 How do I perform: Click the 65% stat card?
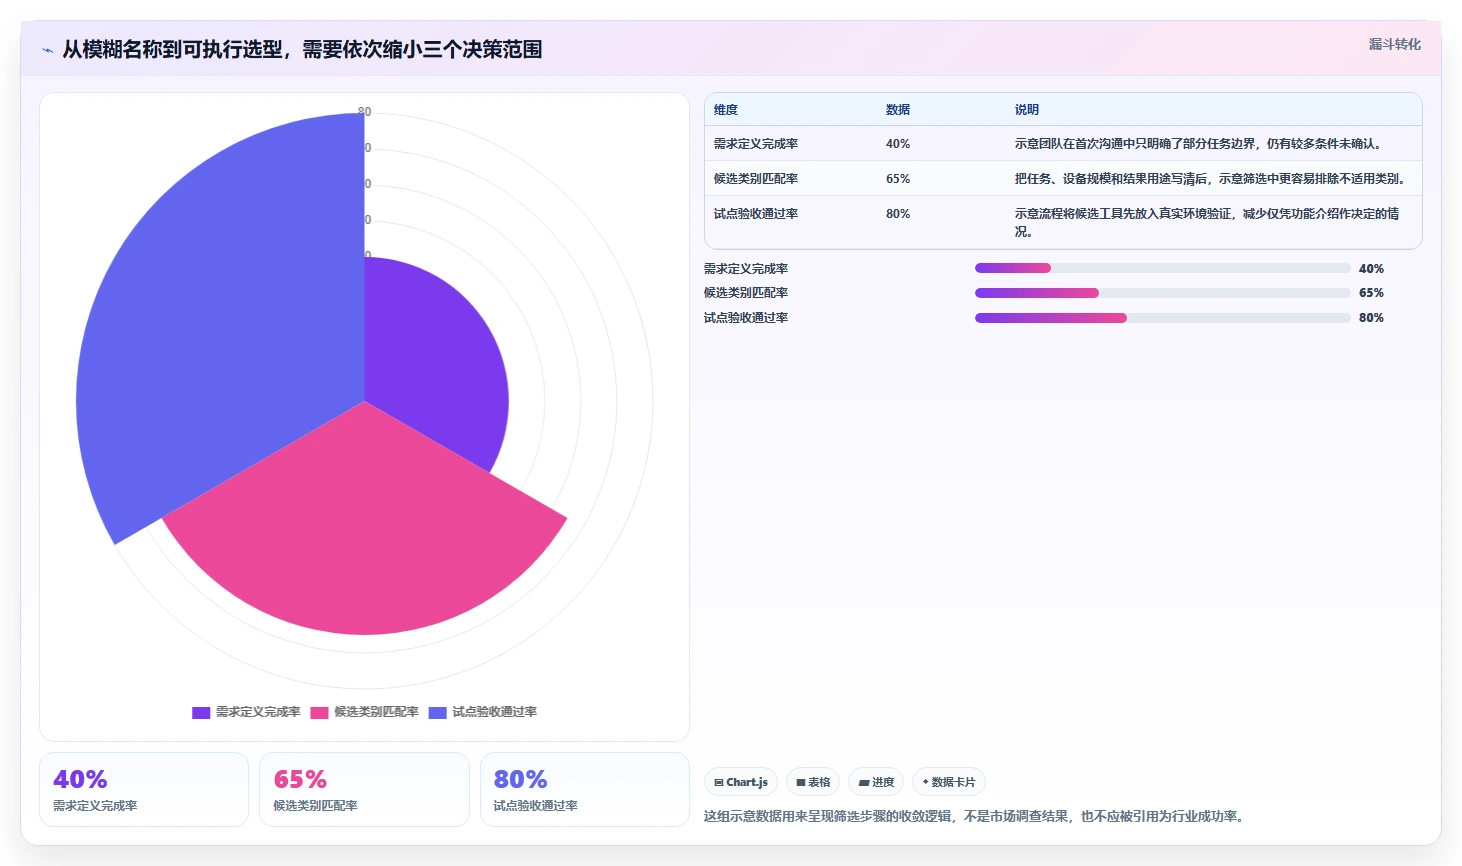[x=364, y=790]
